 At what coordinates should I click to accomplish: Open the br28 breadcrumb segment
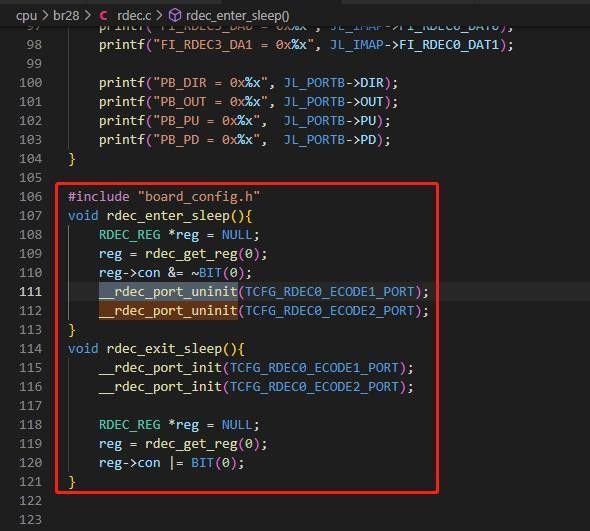pos(66,16)
